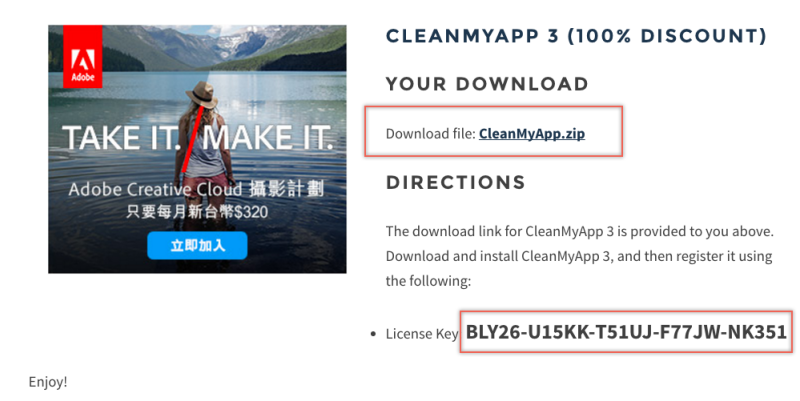Click the bullet point before License Key
The image size is (800, 401).
coord(373,334)
